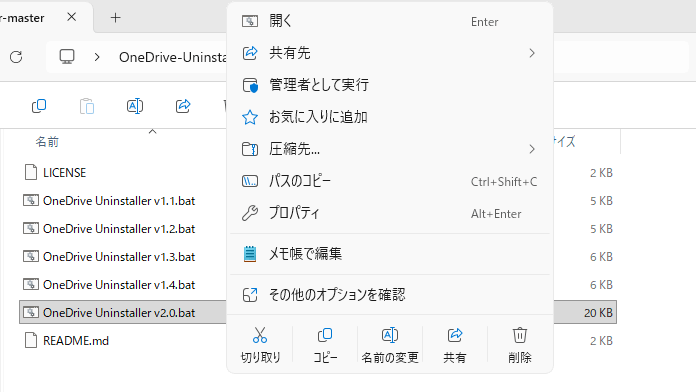696x392 pixels.
Task: Choose メモ帳で編集
Action: pos(390,254)
